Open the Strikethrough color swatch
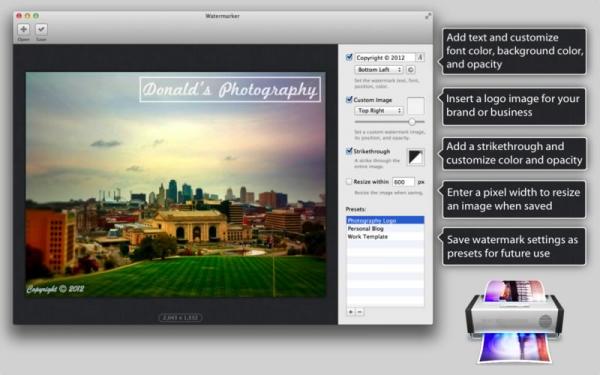The height and width of the screenshot is (375, 600). pos(416,157)
